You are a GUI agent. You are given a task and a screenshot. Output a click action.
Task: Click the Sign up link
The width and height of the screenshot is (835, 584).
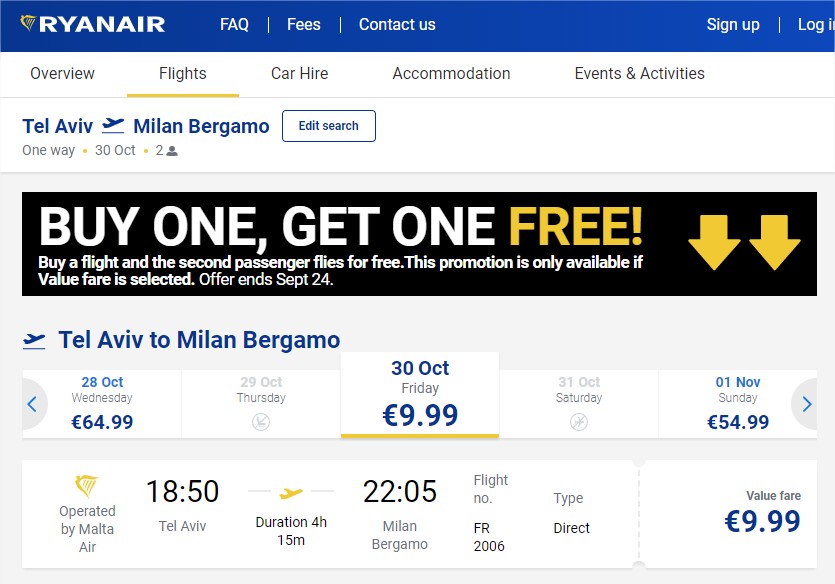tap(733, 24)
